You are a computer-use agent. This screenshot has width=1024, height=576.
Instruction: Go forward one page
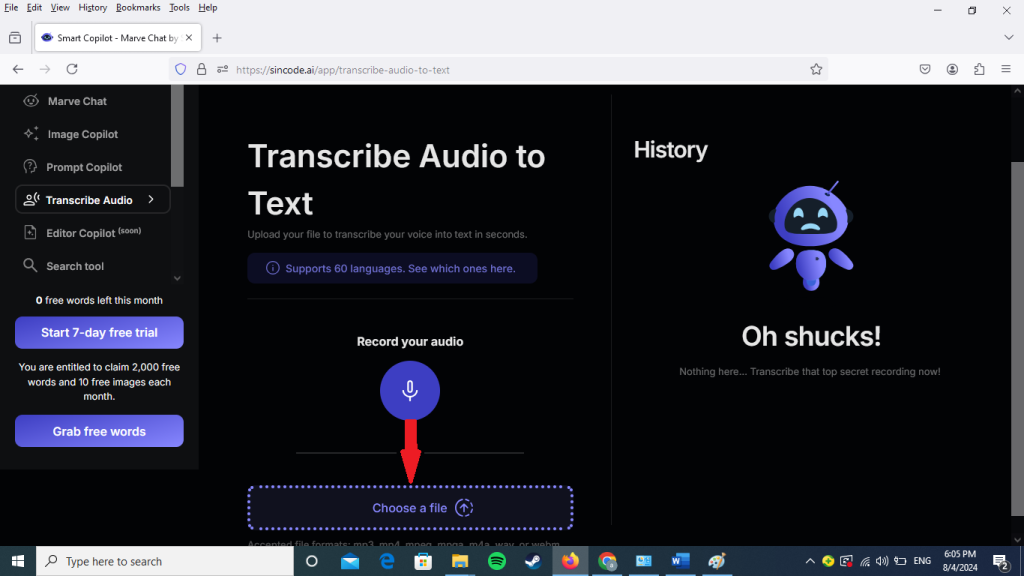[x=44, y=69]
